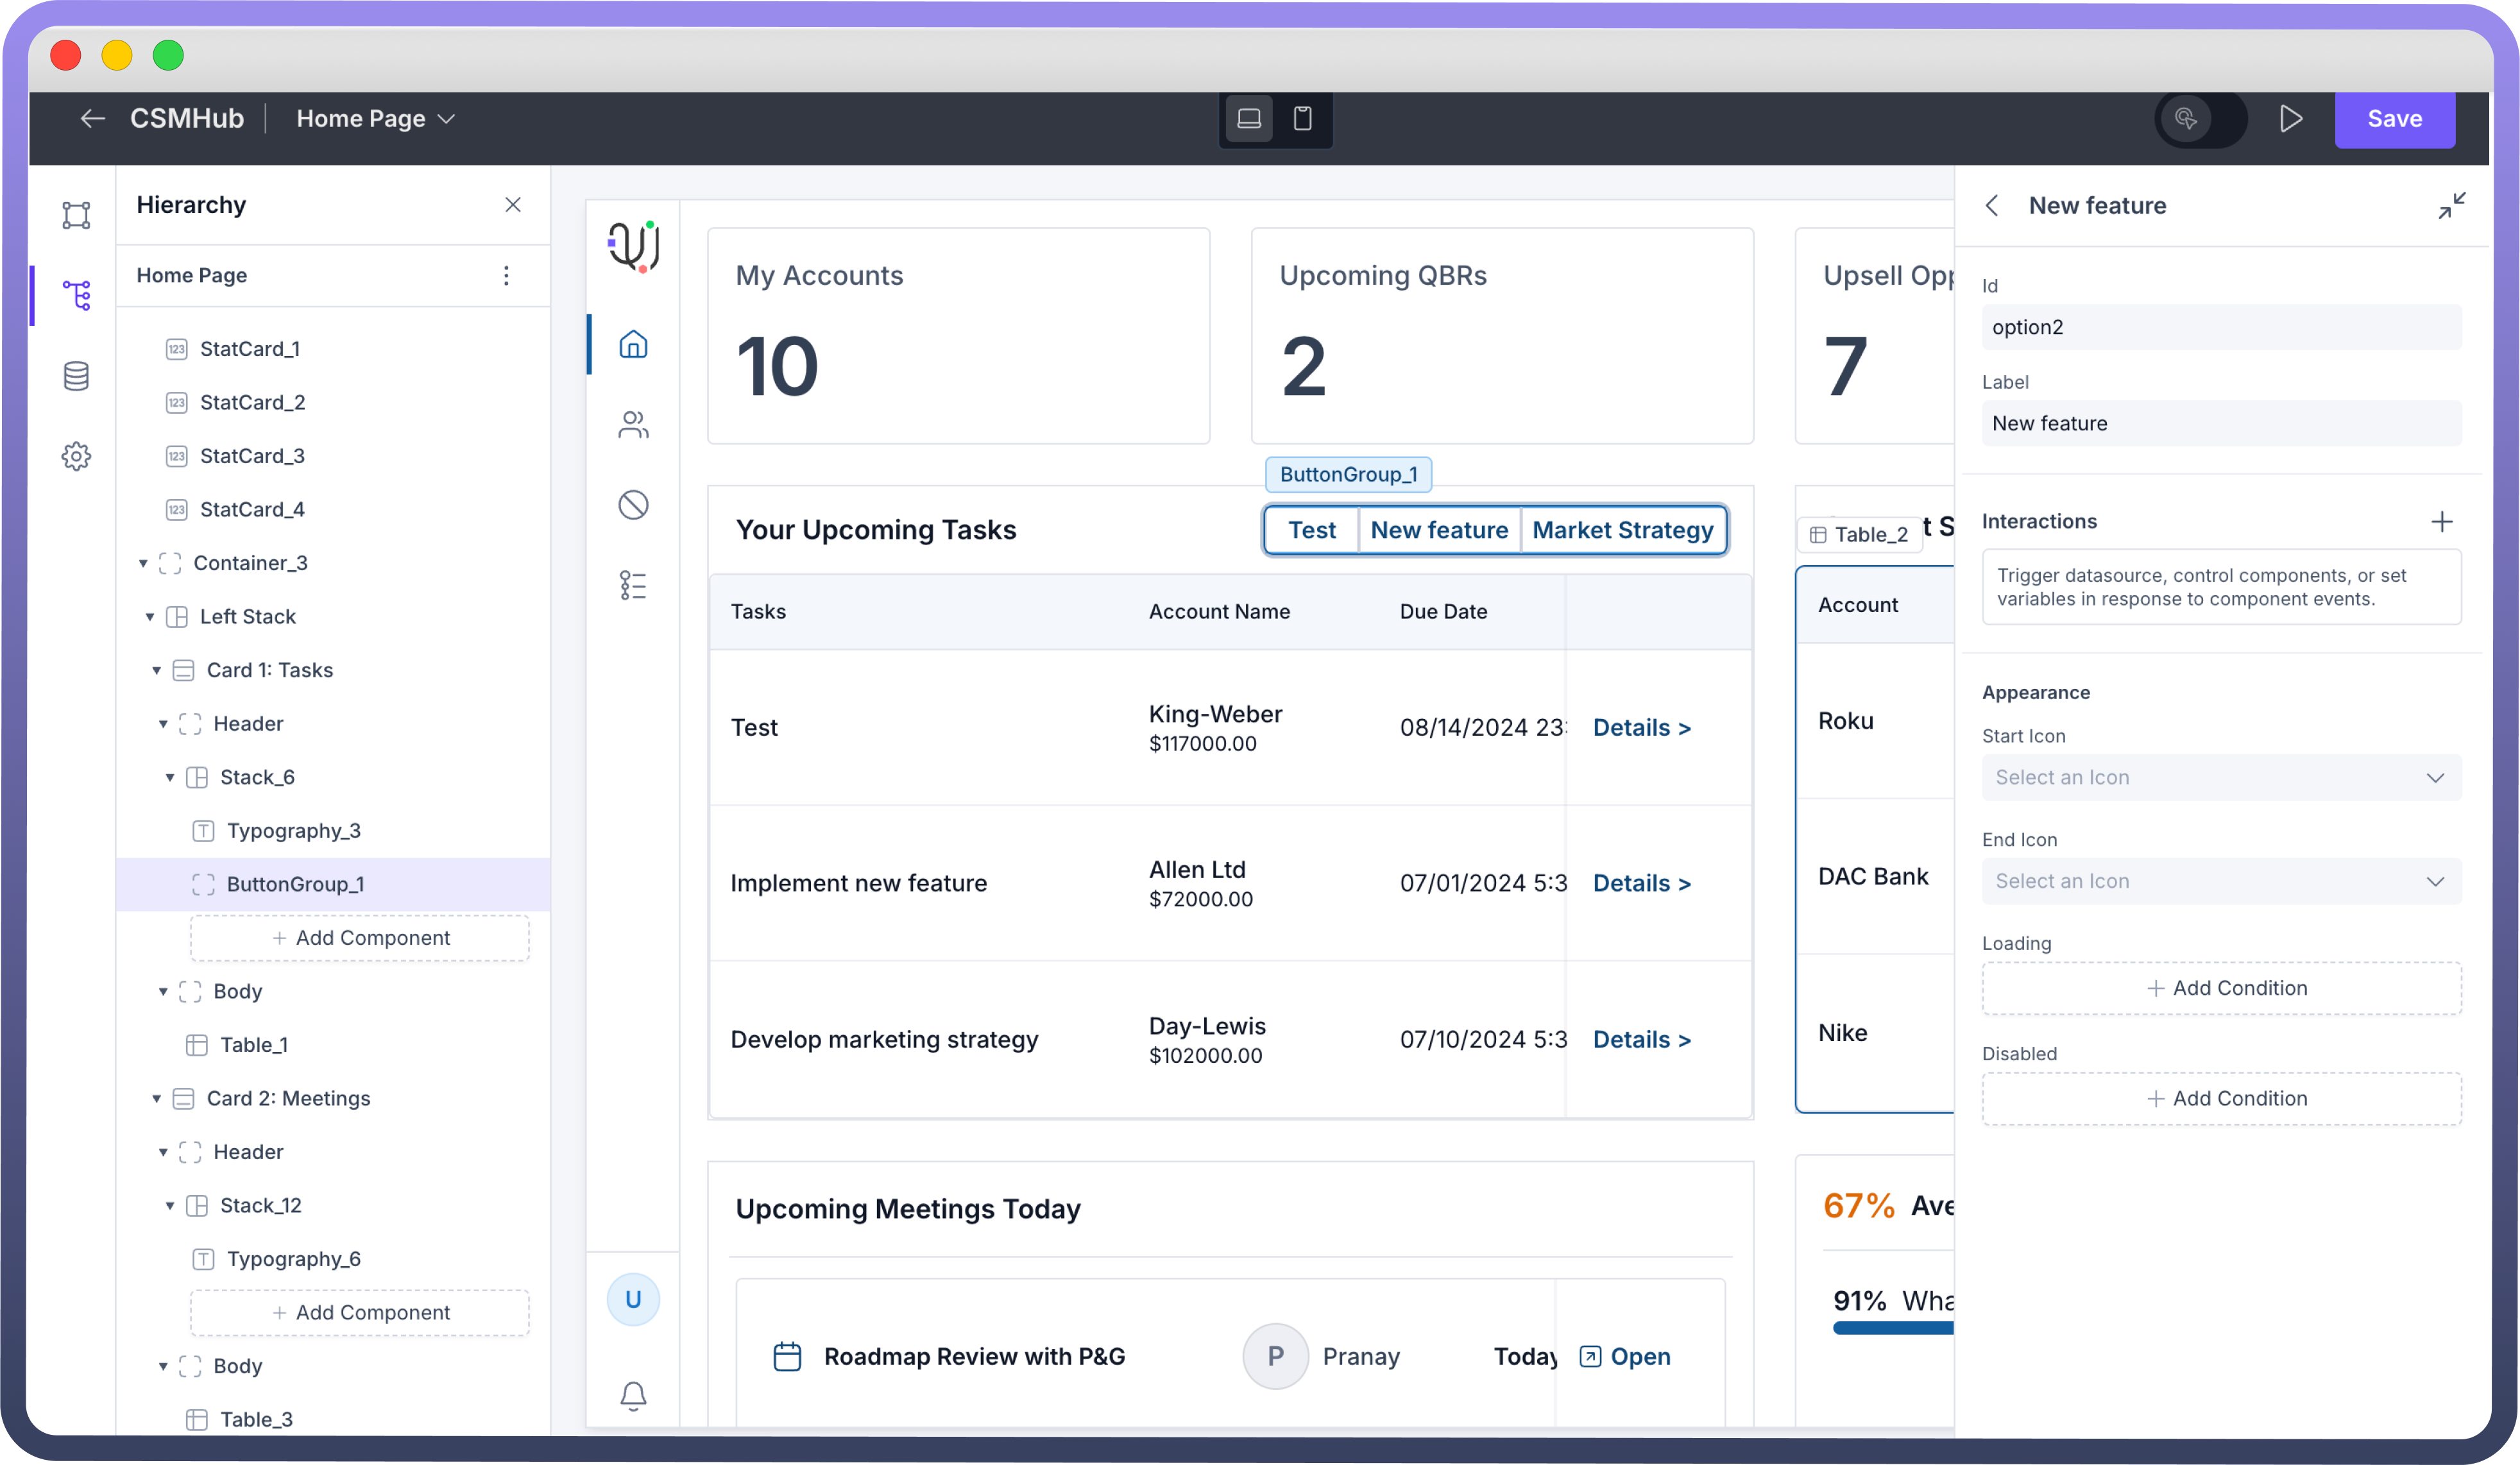2520x1465 pixels.
Task: Click the notification bell in app preview
Action: click(x=633, y=1395)
